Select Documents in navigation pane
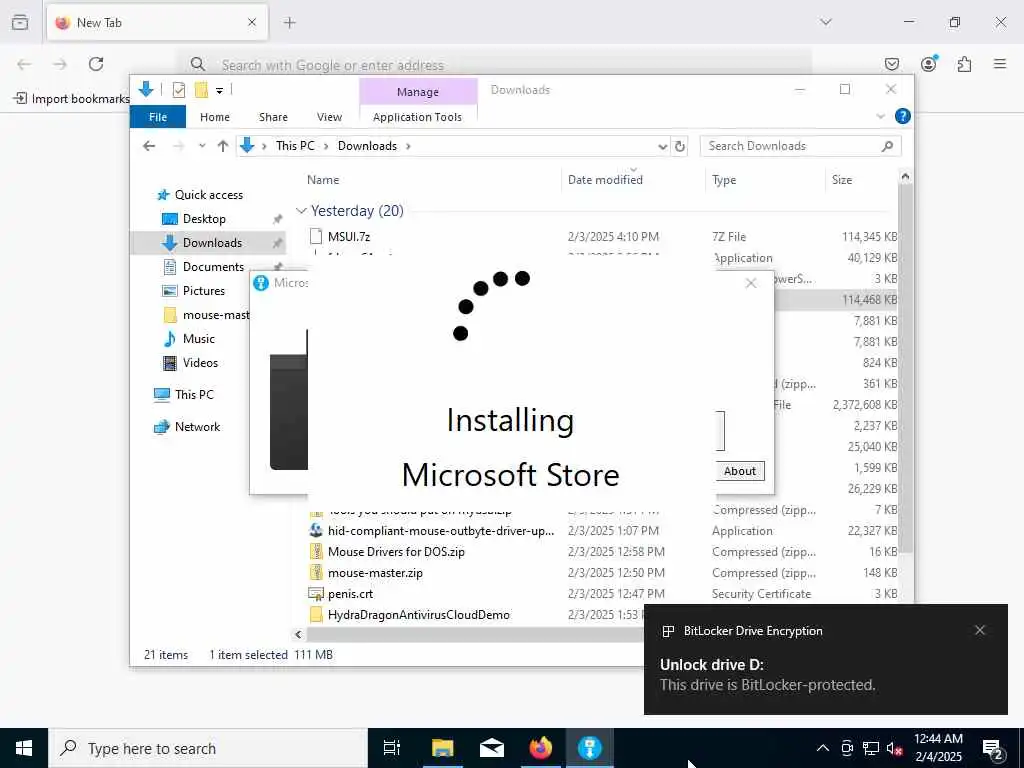The height and width of the screenshot is (768, 1024). [213, 266]
